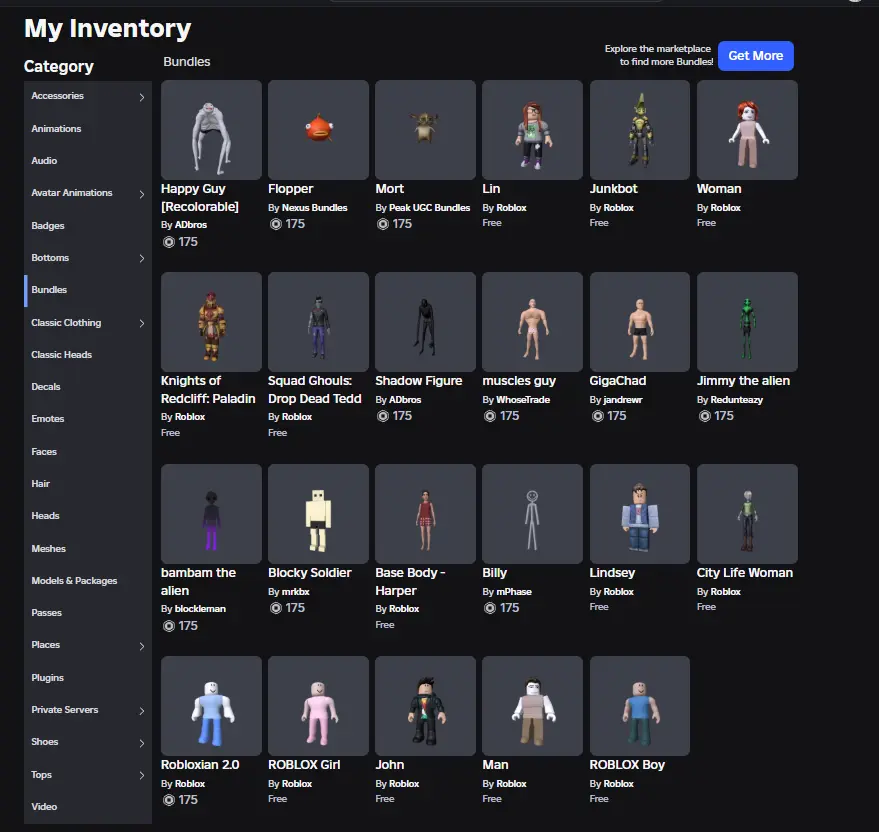
Task: Open the Happy Guy bundle thumbnail
Action: [211, 130]
